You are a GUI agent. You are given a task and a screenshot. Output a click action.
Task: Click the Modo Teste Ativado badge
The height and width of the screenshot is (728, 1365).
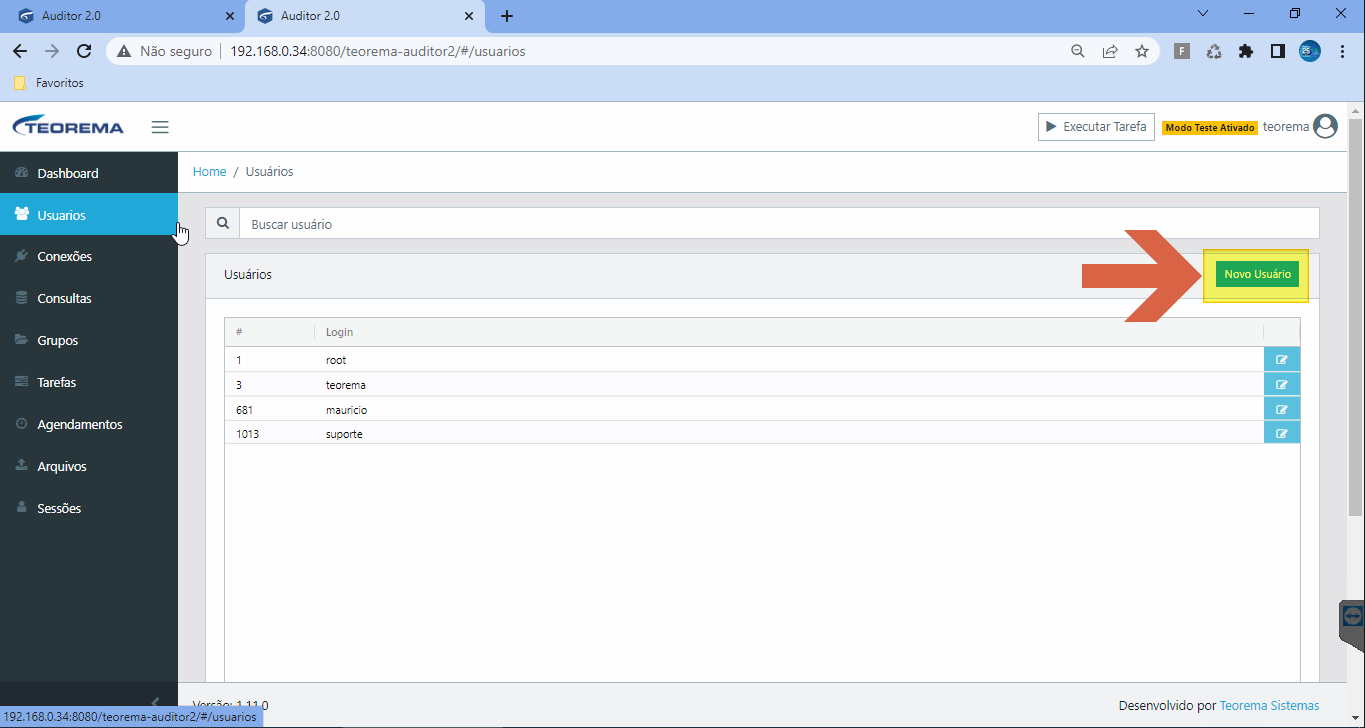click(1210, 128)
